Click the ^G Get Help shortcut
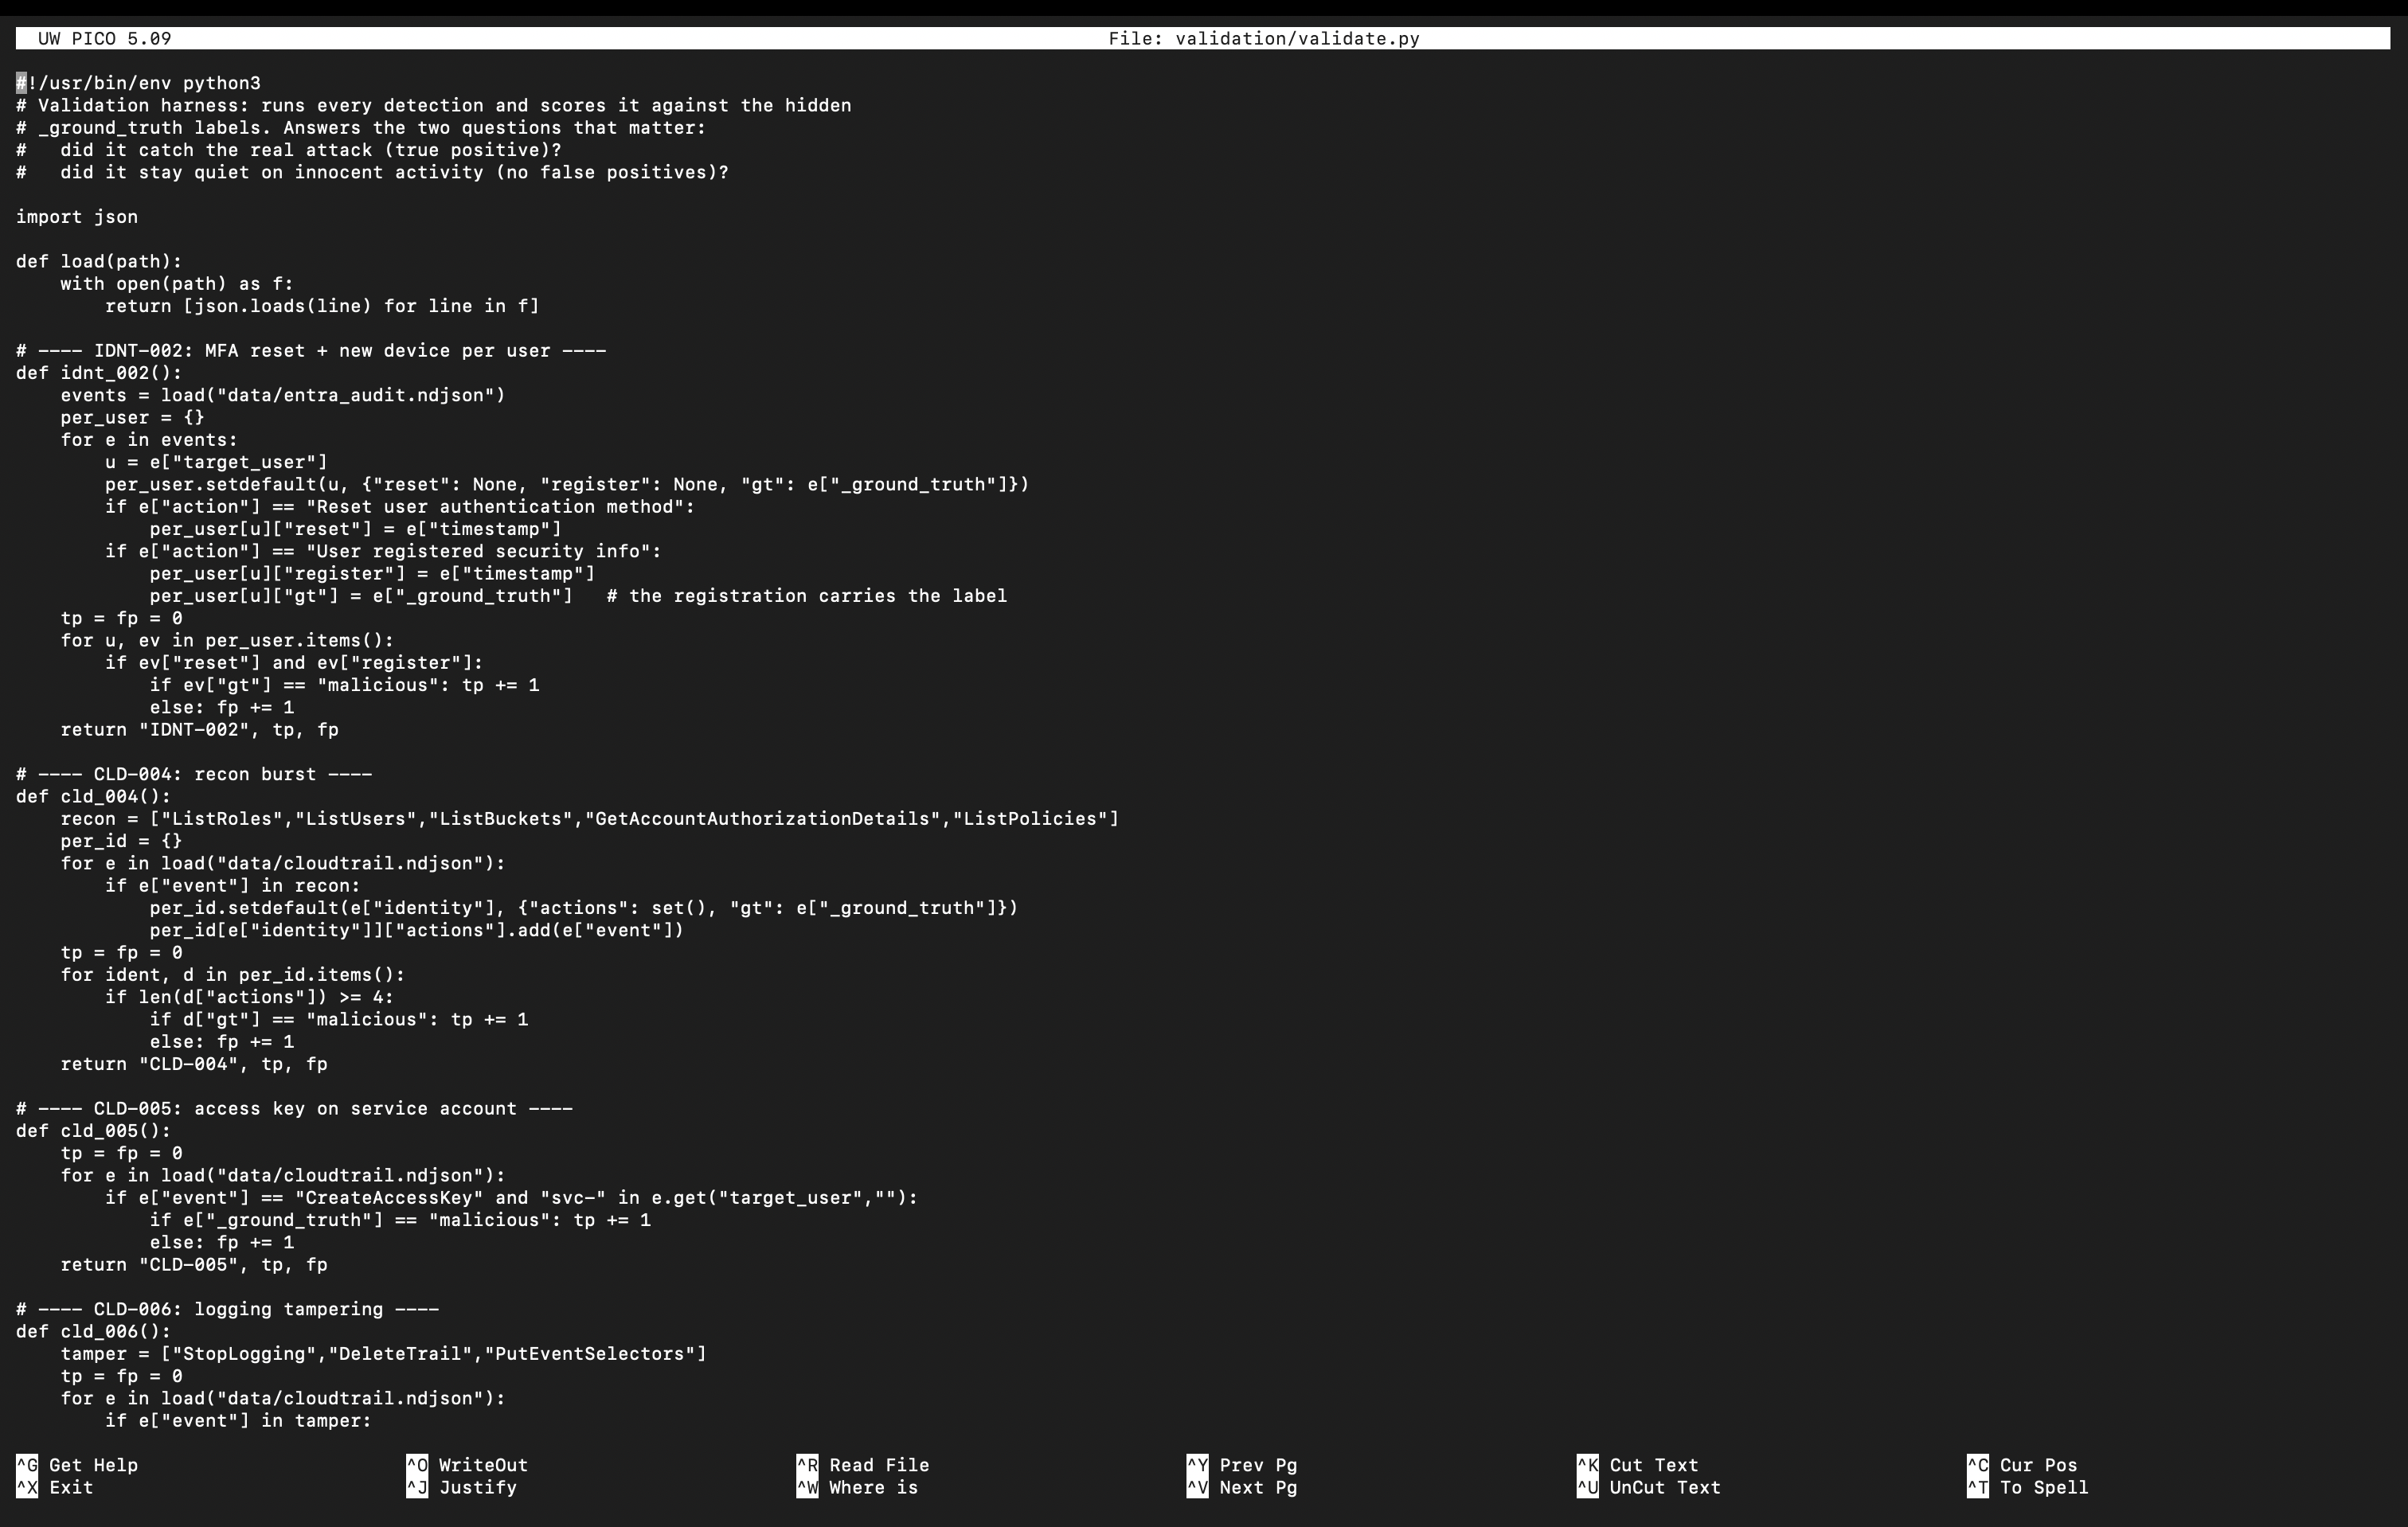 pyautogui.click(x=77, y=1465)
